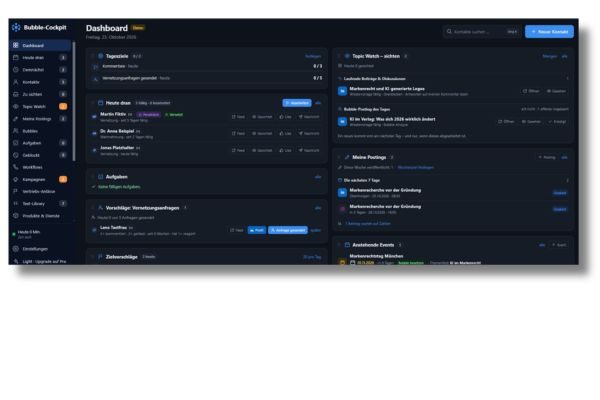Click the Vertriebs-Anlässe flag icon
The width and height of the screenshot is (600, 400).
pos(16,191)
